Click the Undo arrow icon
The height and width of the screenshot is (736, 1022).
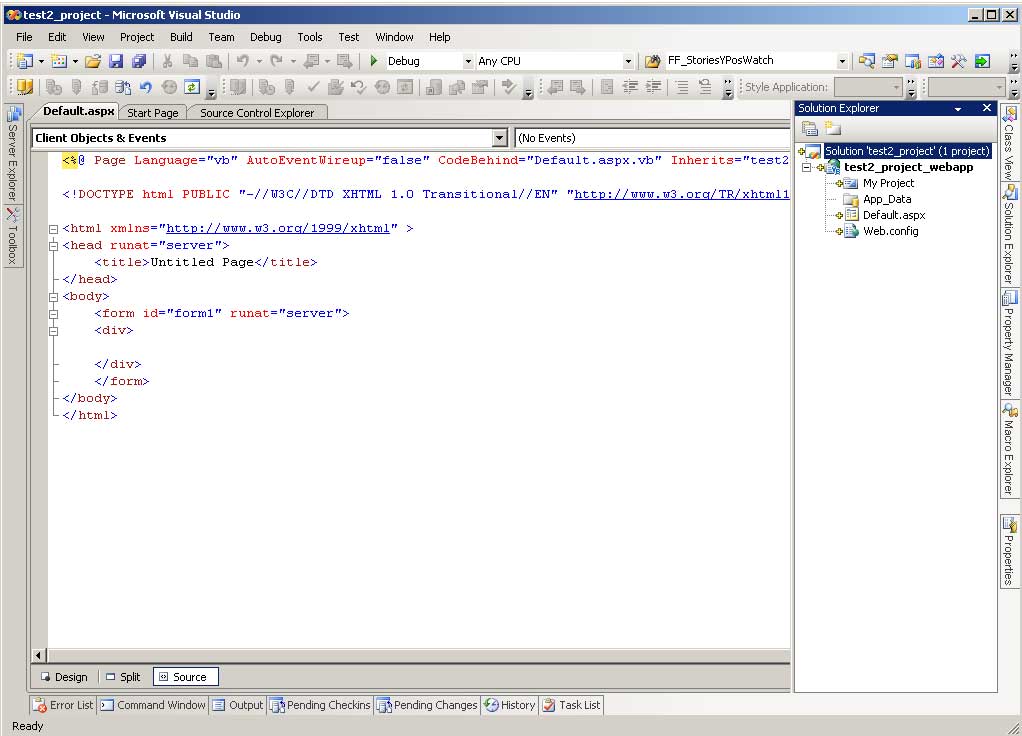[x=242, y=61]
